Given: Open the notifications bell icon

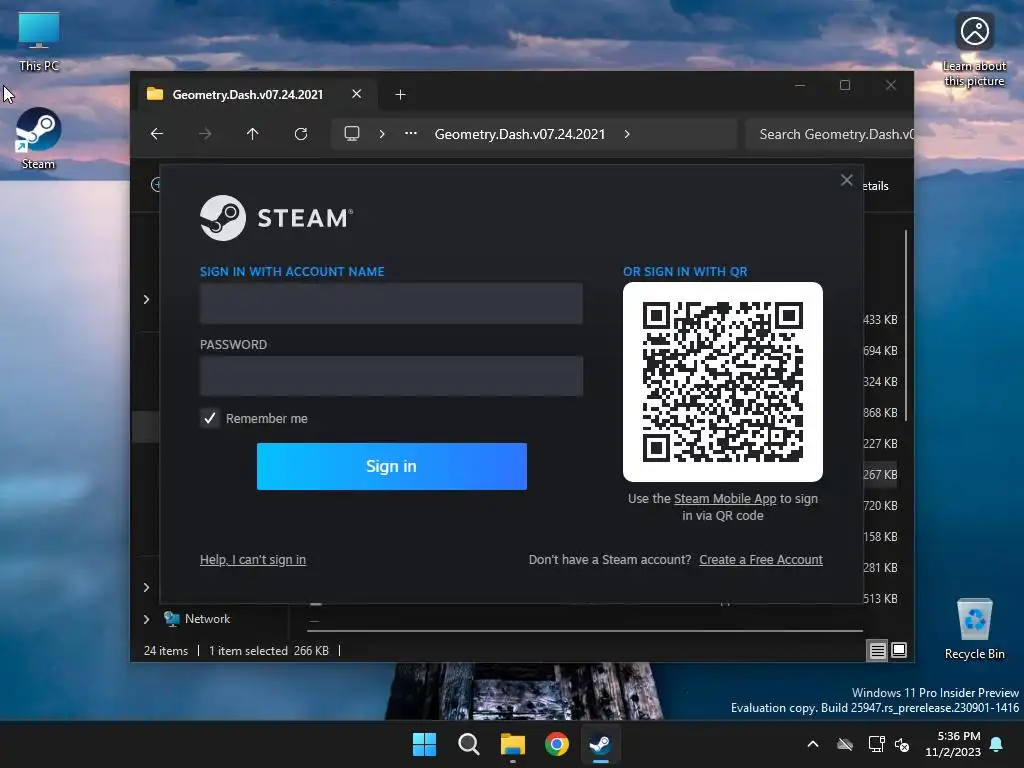Looking at the screenshot, I should pos(996,744).
